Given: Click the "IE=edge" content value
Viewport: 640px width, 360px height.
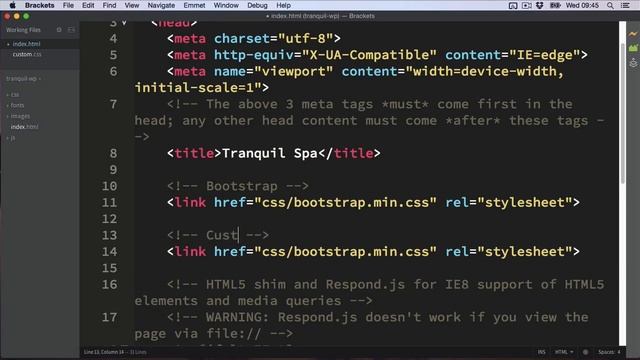Looking at the screenshot, I should (x=544, y=55).
